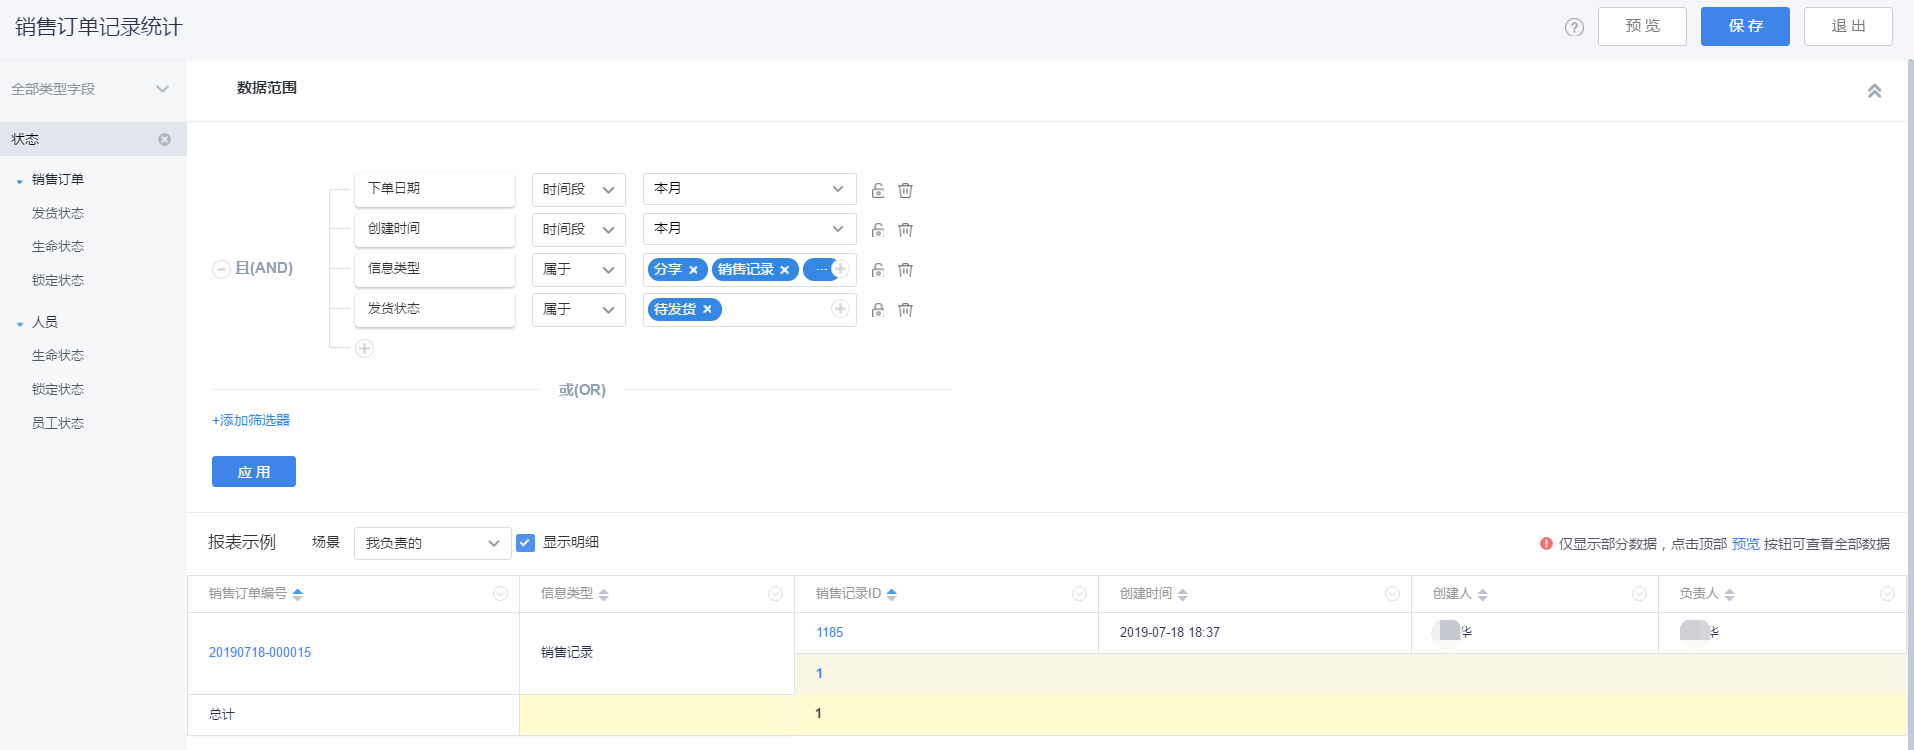Open order link 20190718-000015

[x=260, y=652]
